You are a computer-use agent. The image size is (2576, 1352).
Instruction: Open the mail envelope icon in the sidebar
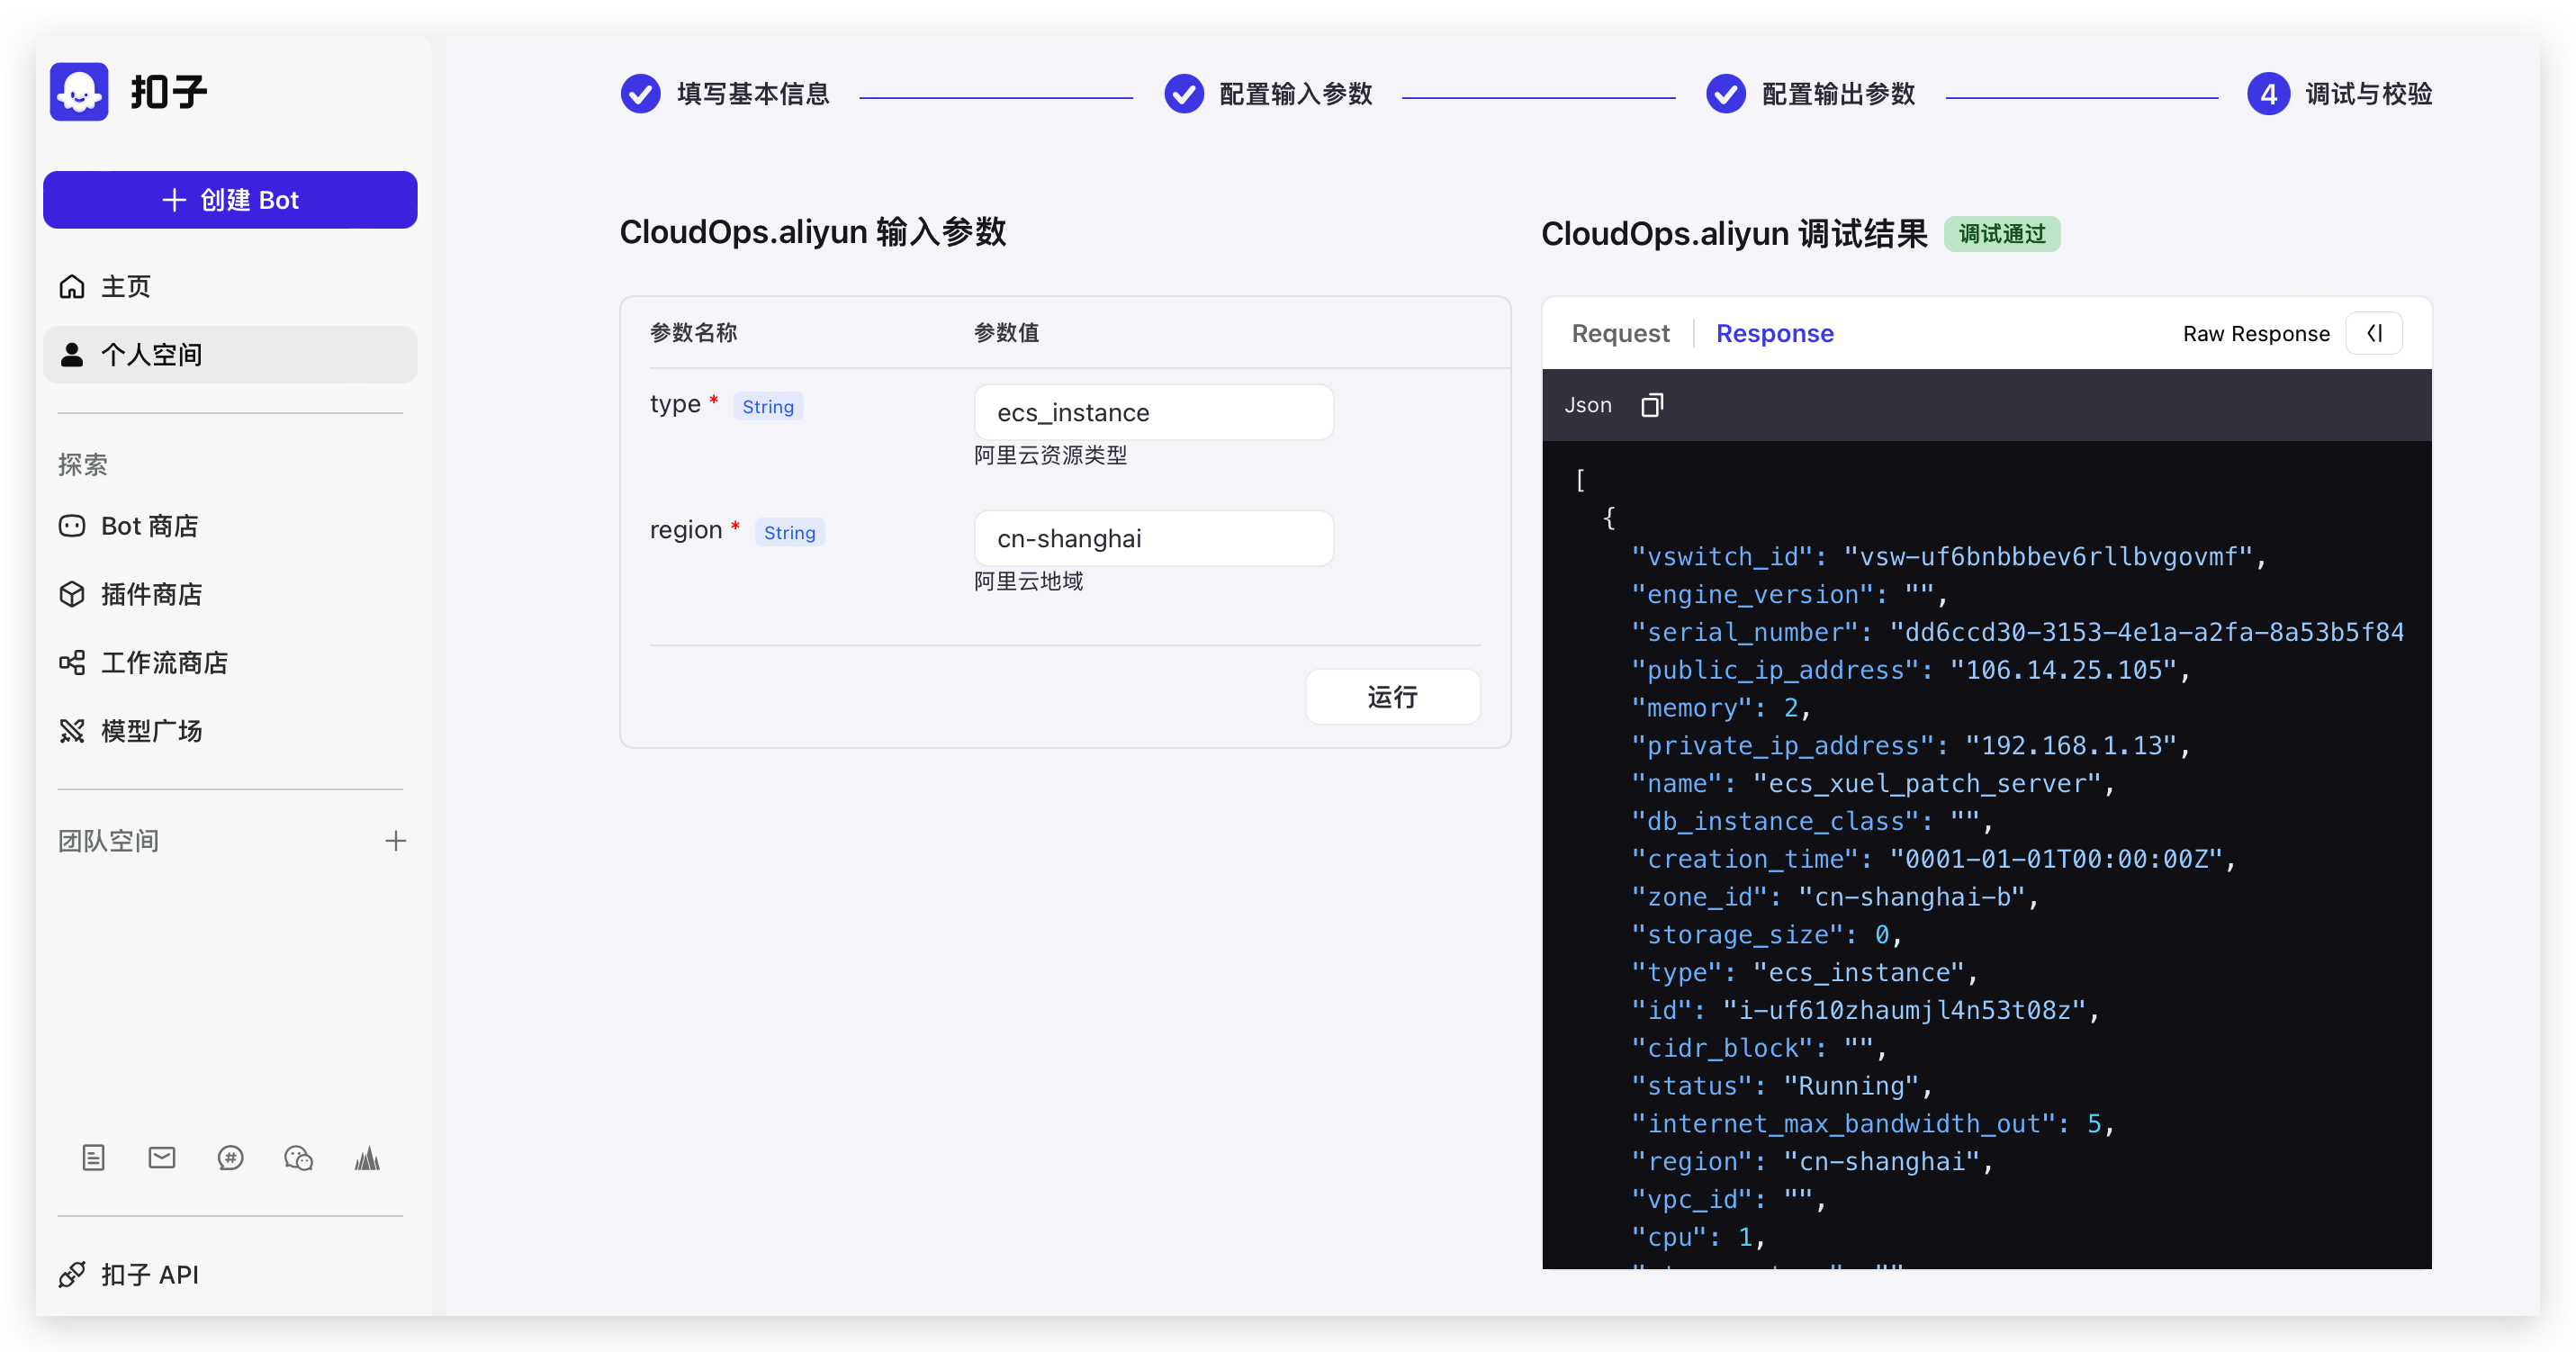click(x=162, y=1158)
